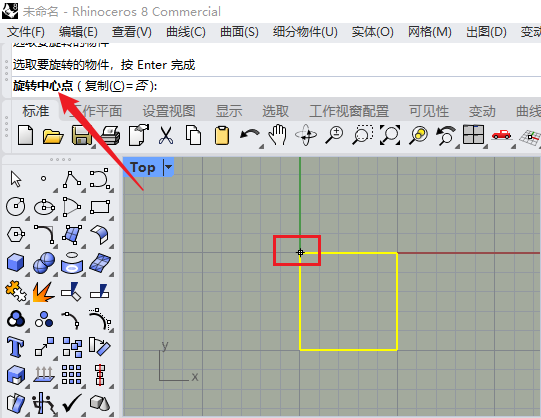Select the Explode tool
541x418 pixels.
[x=43, y=291]
